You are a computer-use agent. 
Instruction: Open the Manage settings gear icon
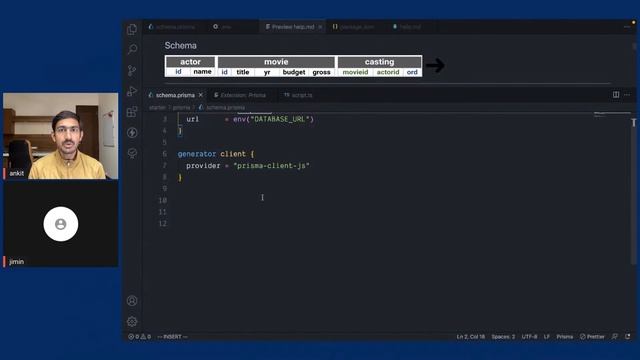coord(132,322)
